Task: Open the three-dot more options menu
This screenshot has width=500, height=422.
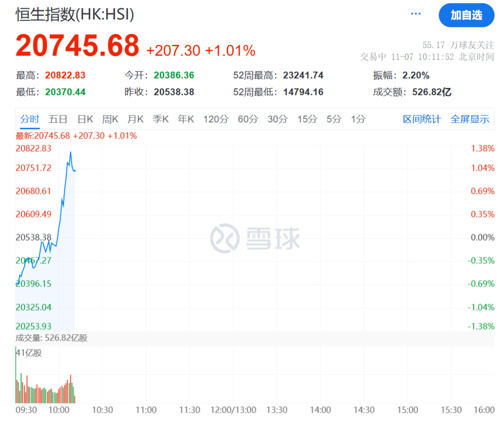Action: 415,14
